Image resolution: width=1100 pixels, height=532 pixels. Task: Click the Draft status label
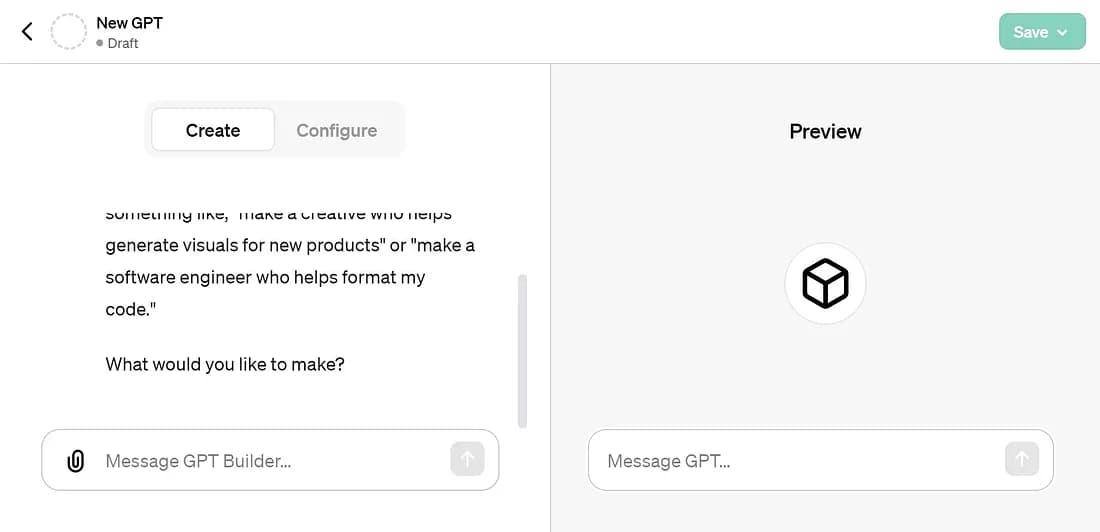(123, 44)
